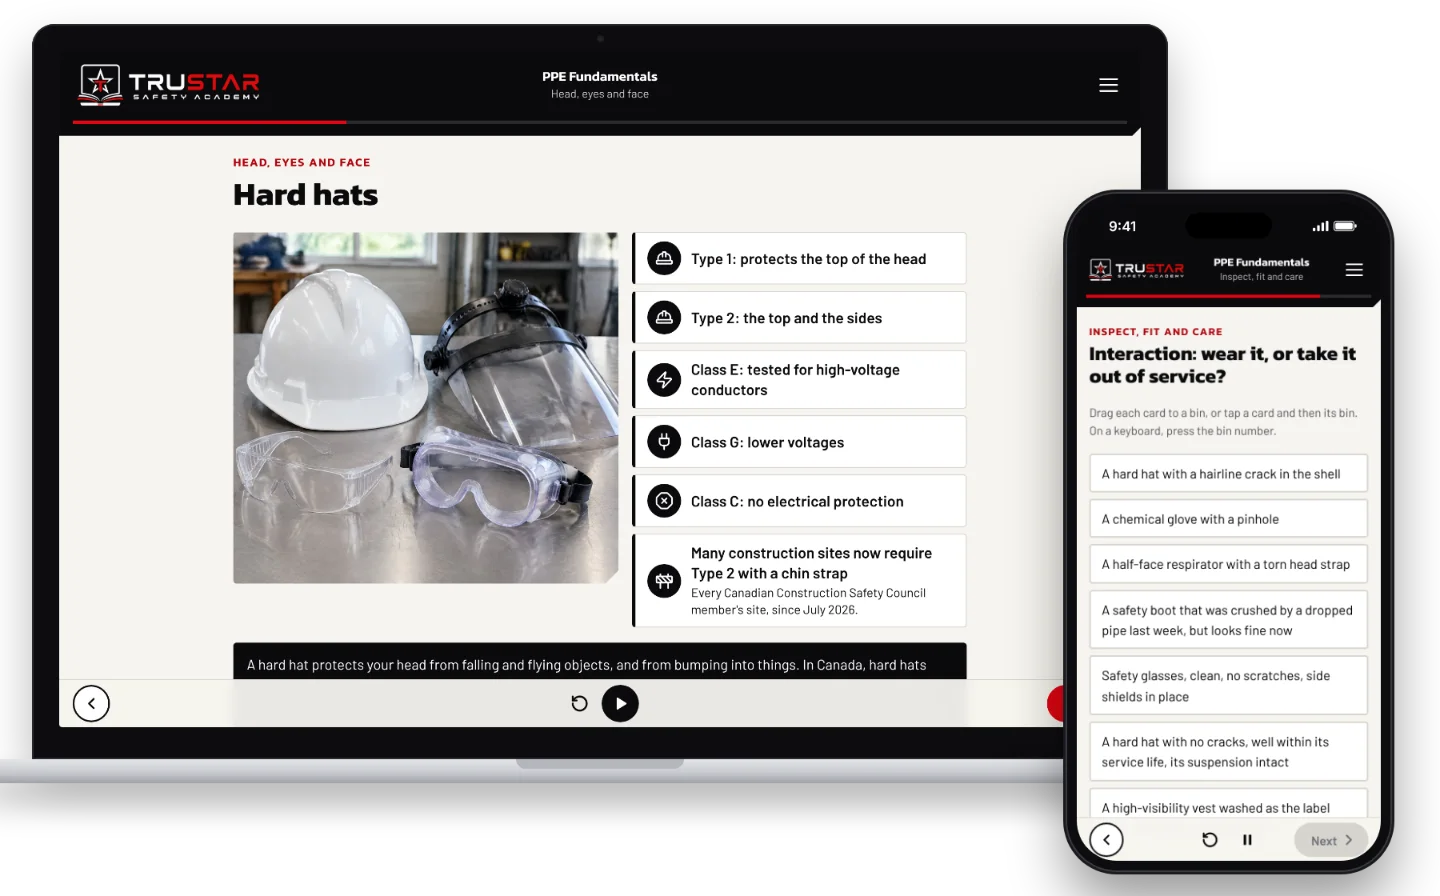
Task: Tap the crushed safety boot card
Action: click(1228, 620)
